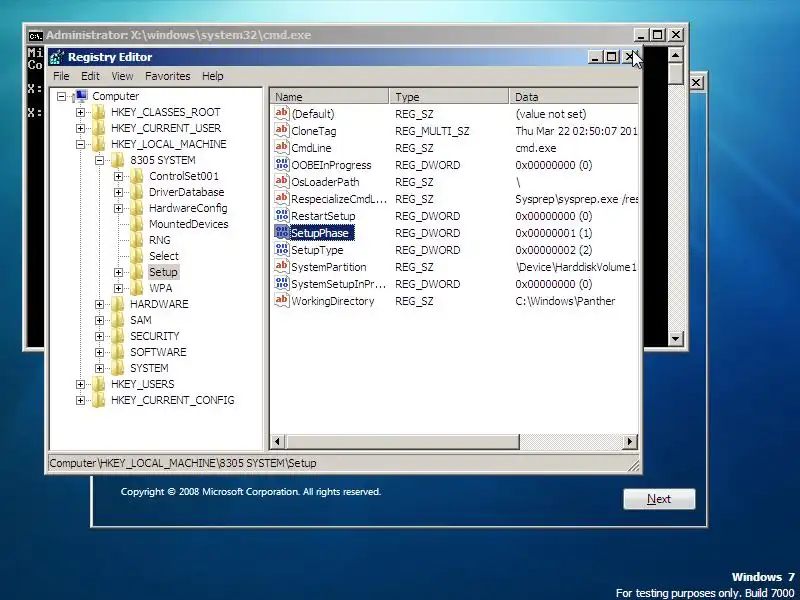
Task: Click the HARDWARE folder icon
Action: tap(118, 304)
